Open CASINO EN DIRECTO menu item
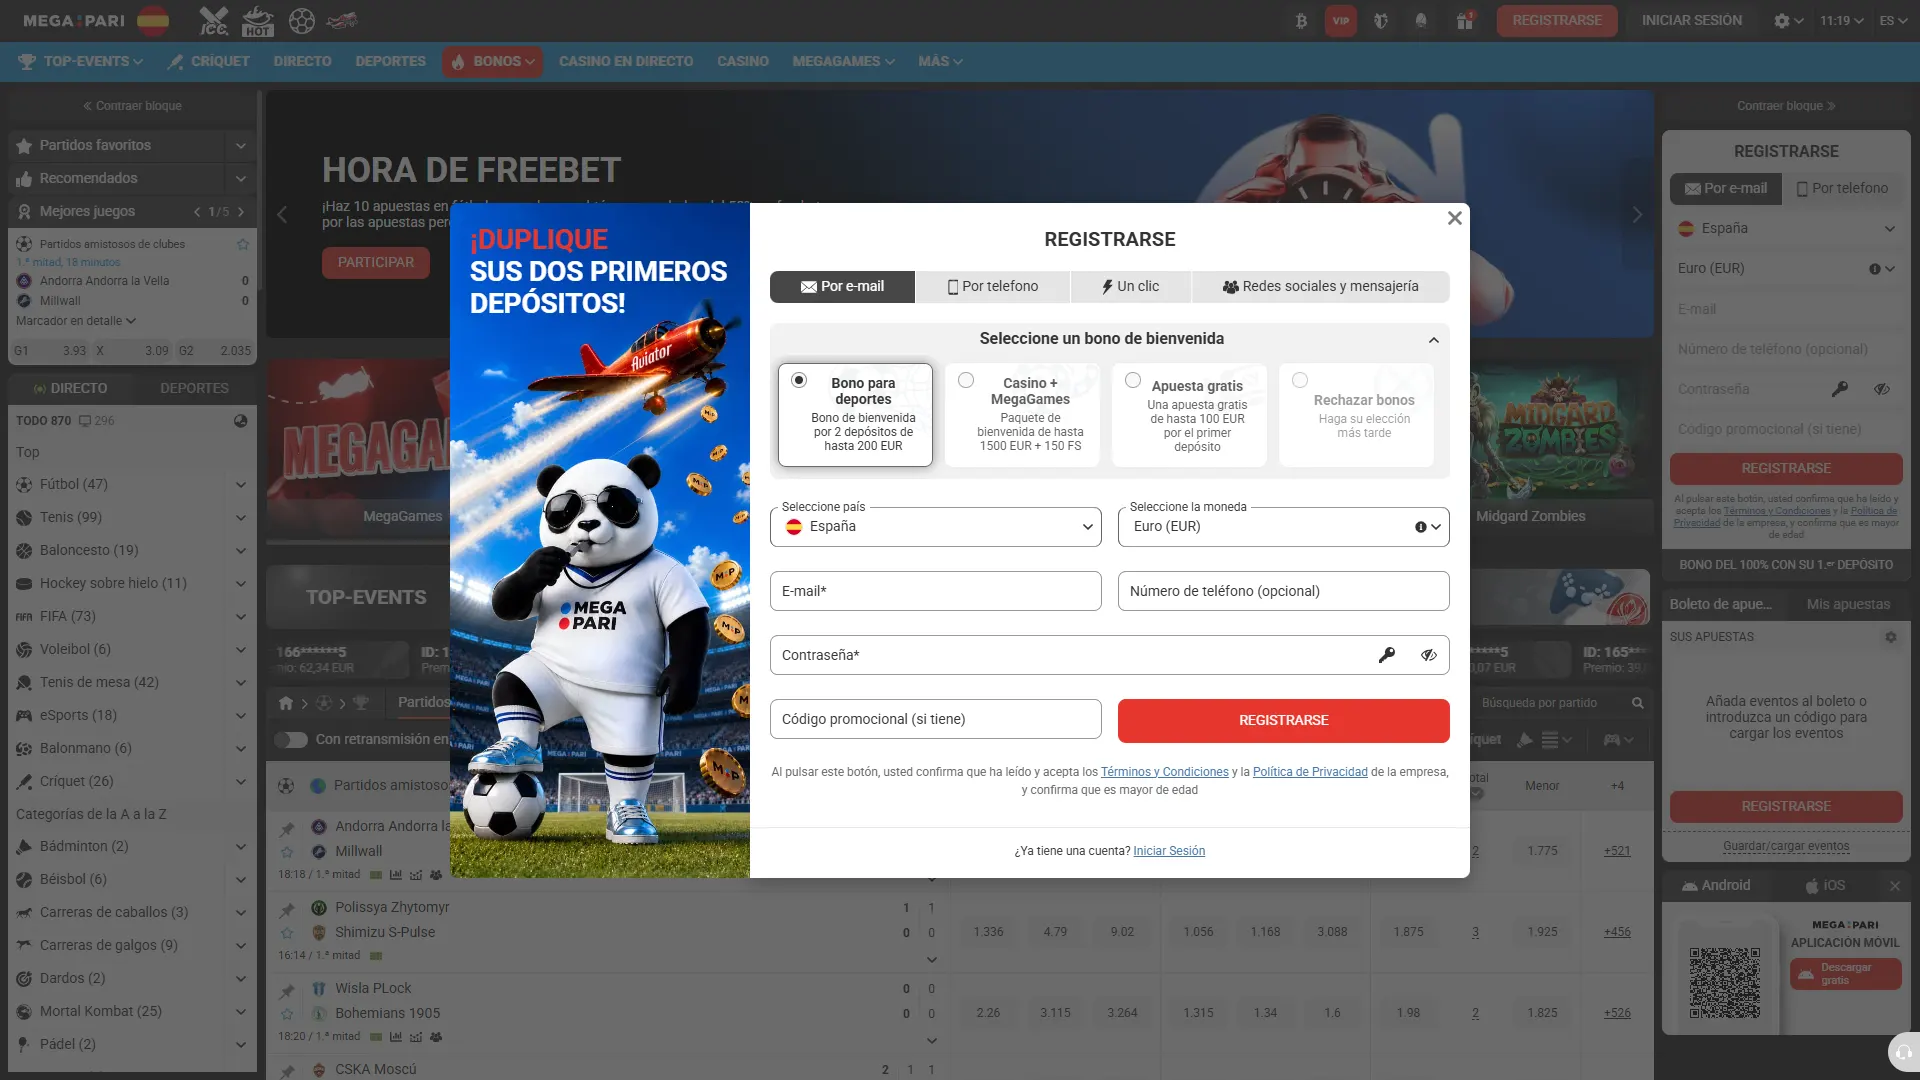Image resolution: width=1920 pixels, height=1080 pixels. pos(626,62)
